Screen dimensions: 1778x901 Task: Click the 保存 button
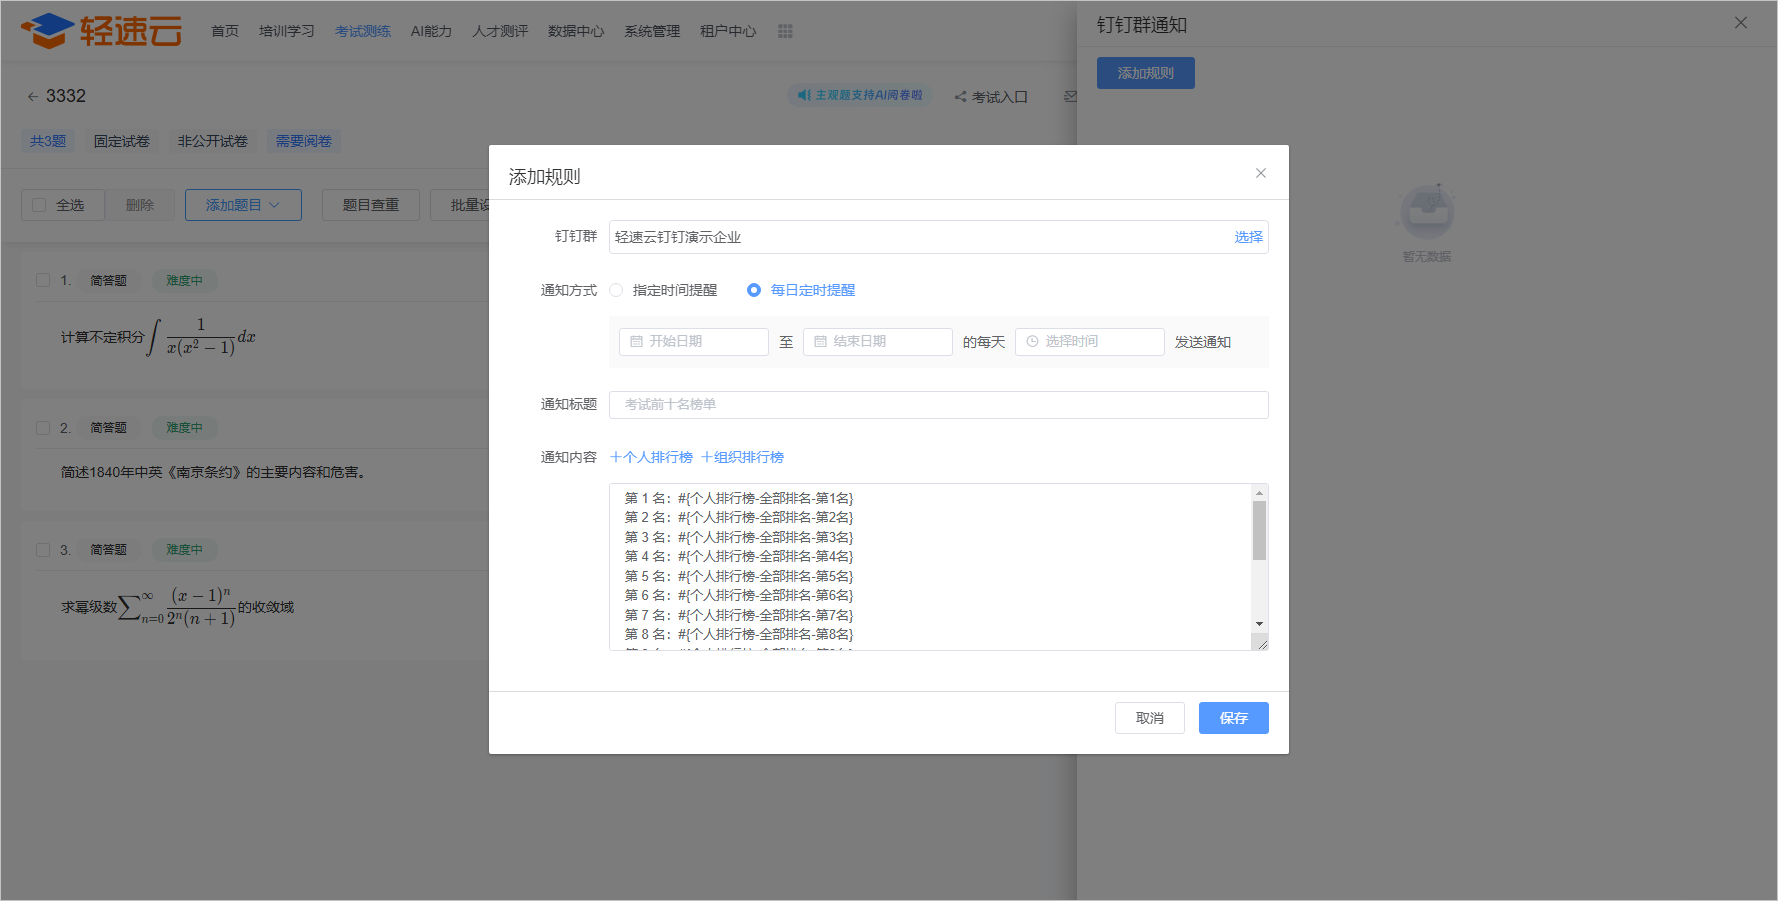[1233, 718]
